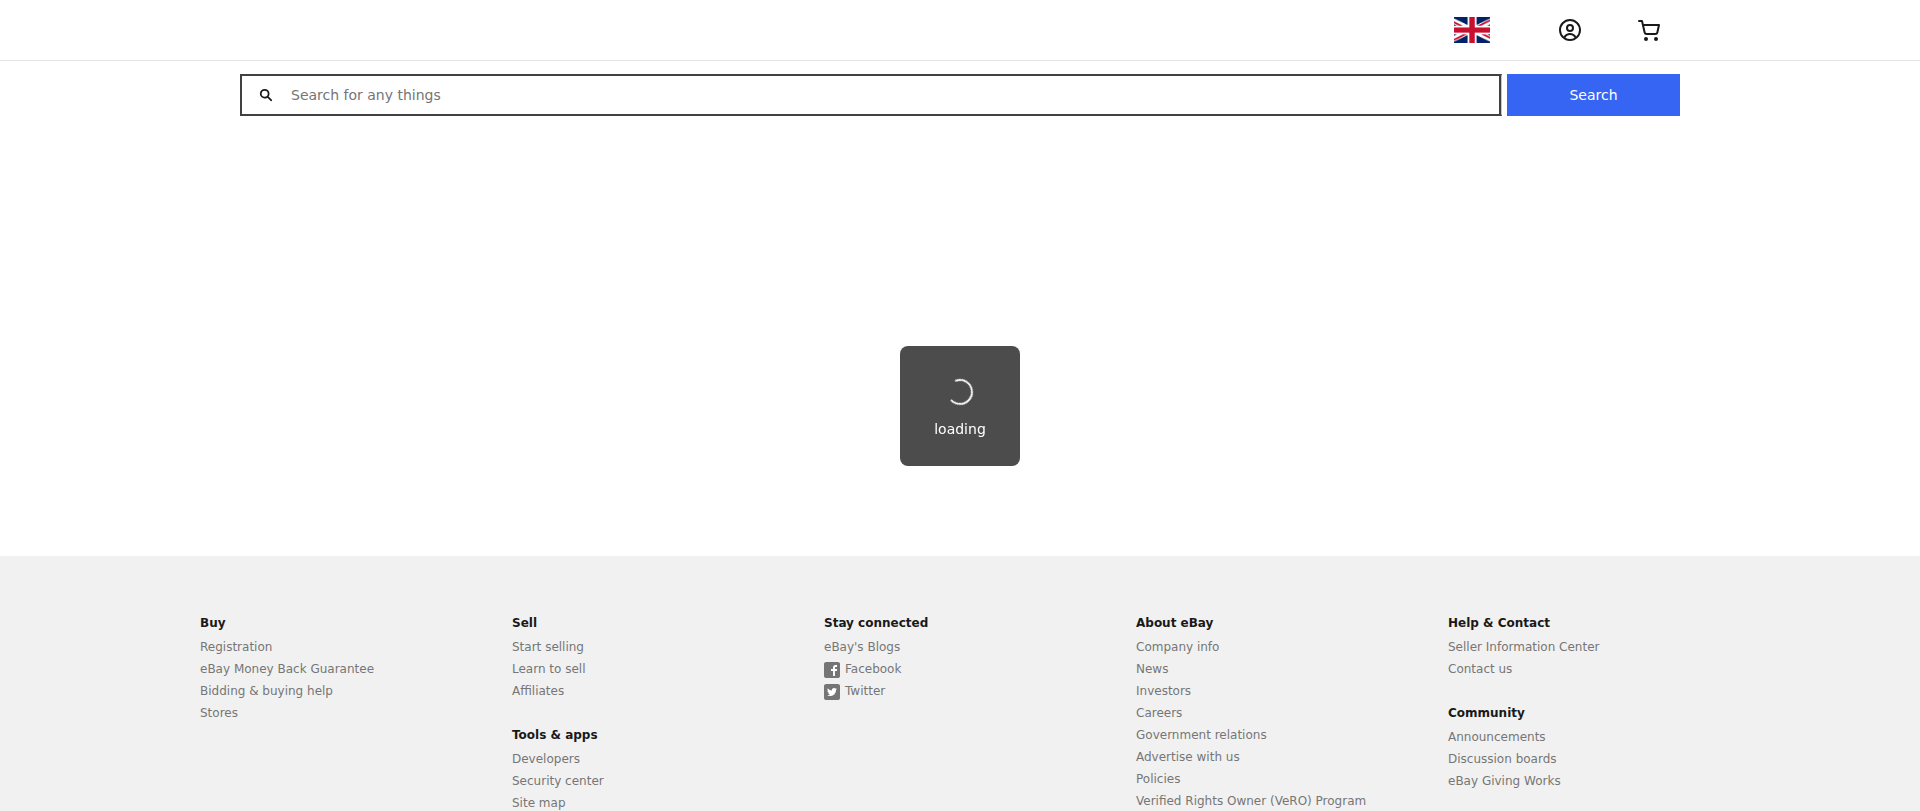The image size is (1920, 811).
Task: Open the eBay Giving Works link
Action: click(x=1504, y=781)
